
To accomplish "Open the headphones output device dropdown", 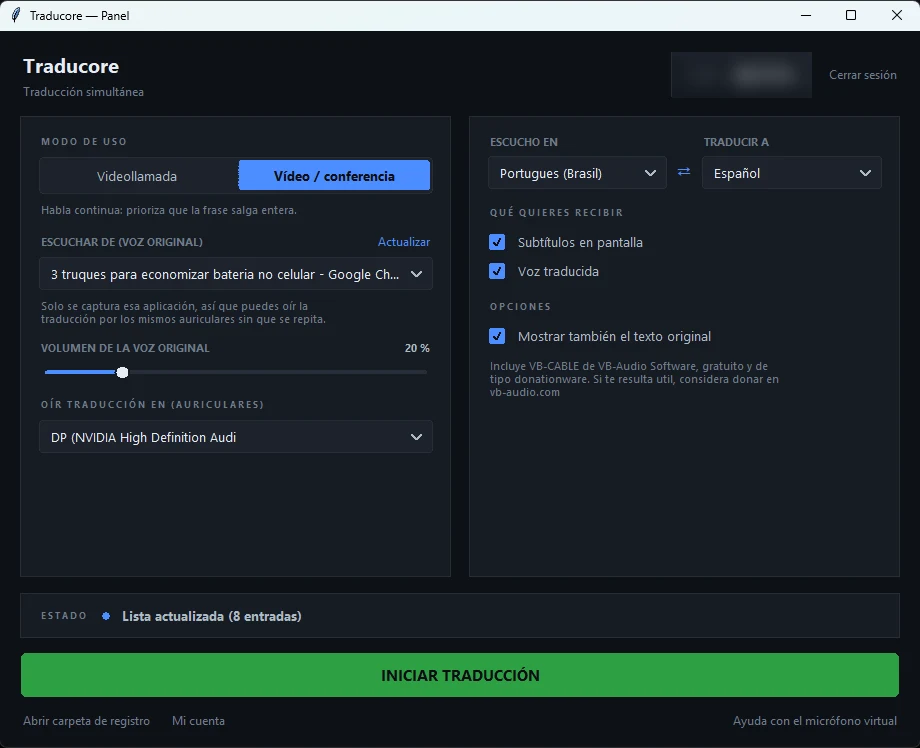I will [x=236, y=437].
